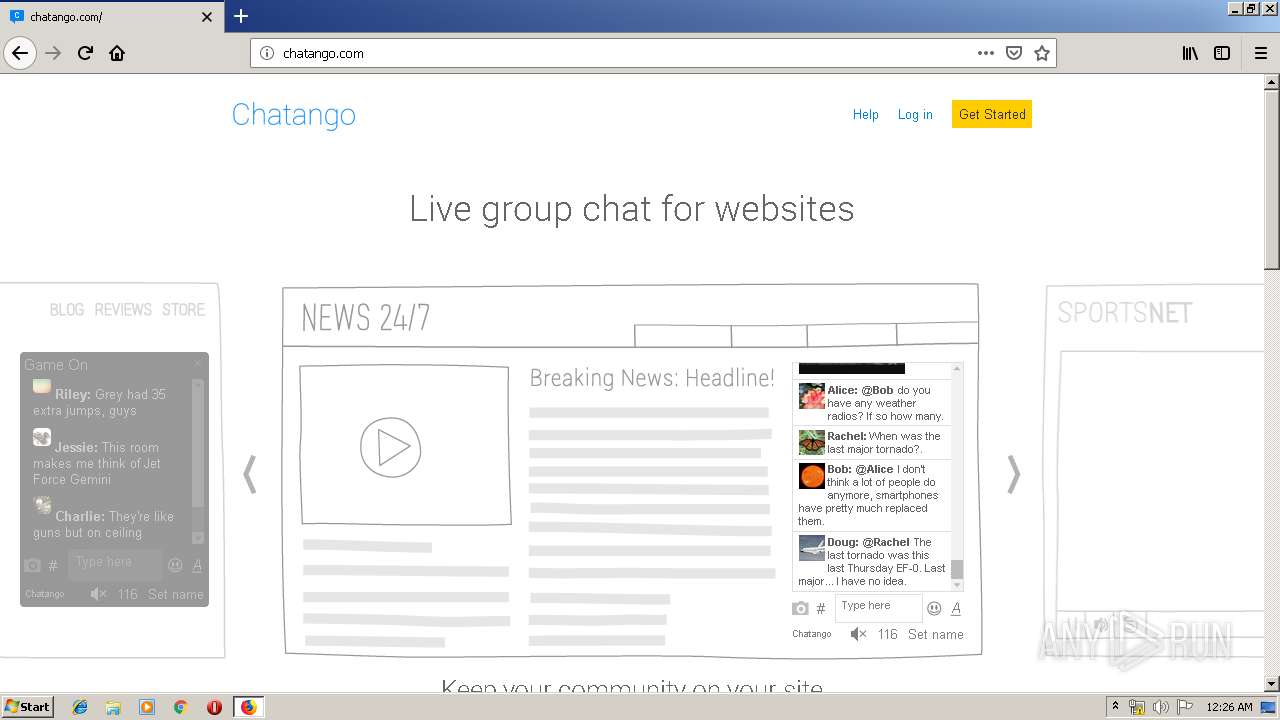Click the NEWS 24/7 heading
Viewport: 1280px width, 720px height.
tap(366, 317)
